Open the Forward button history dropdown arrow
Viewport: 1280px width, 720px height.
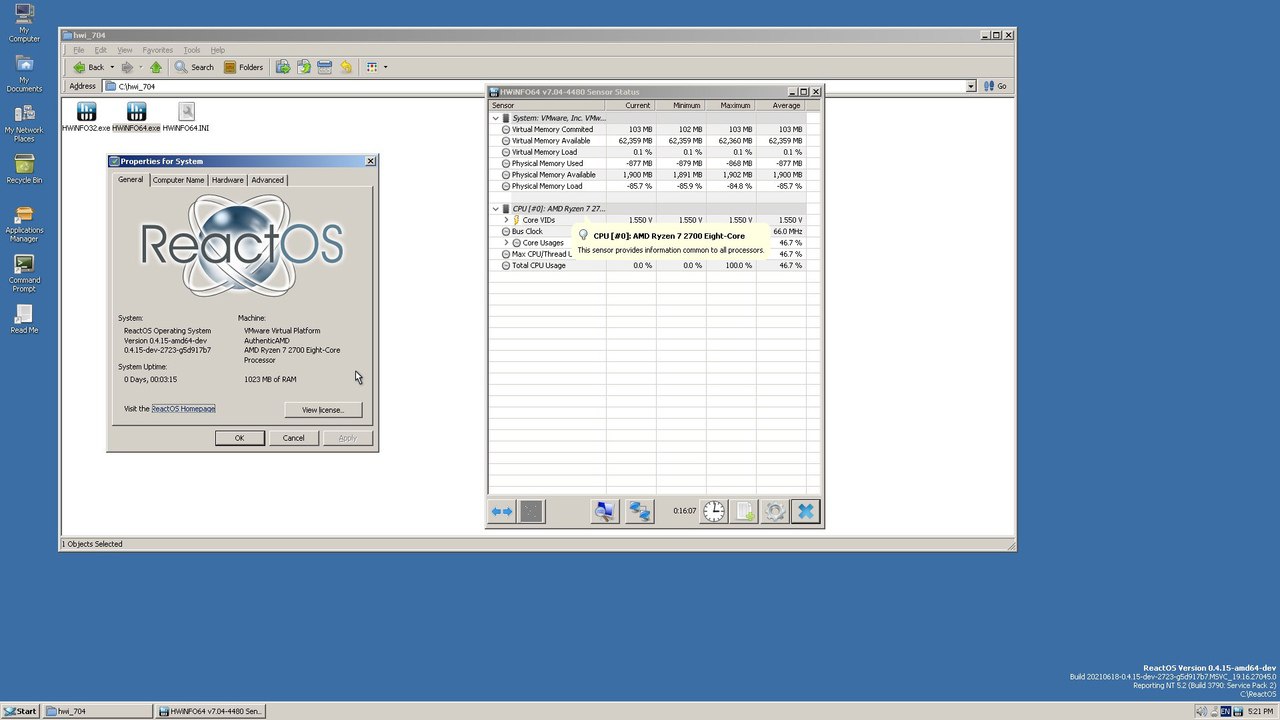(140, 67)
